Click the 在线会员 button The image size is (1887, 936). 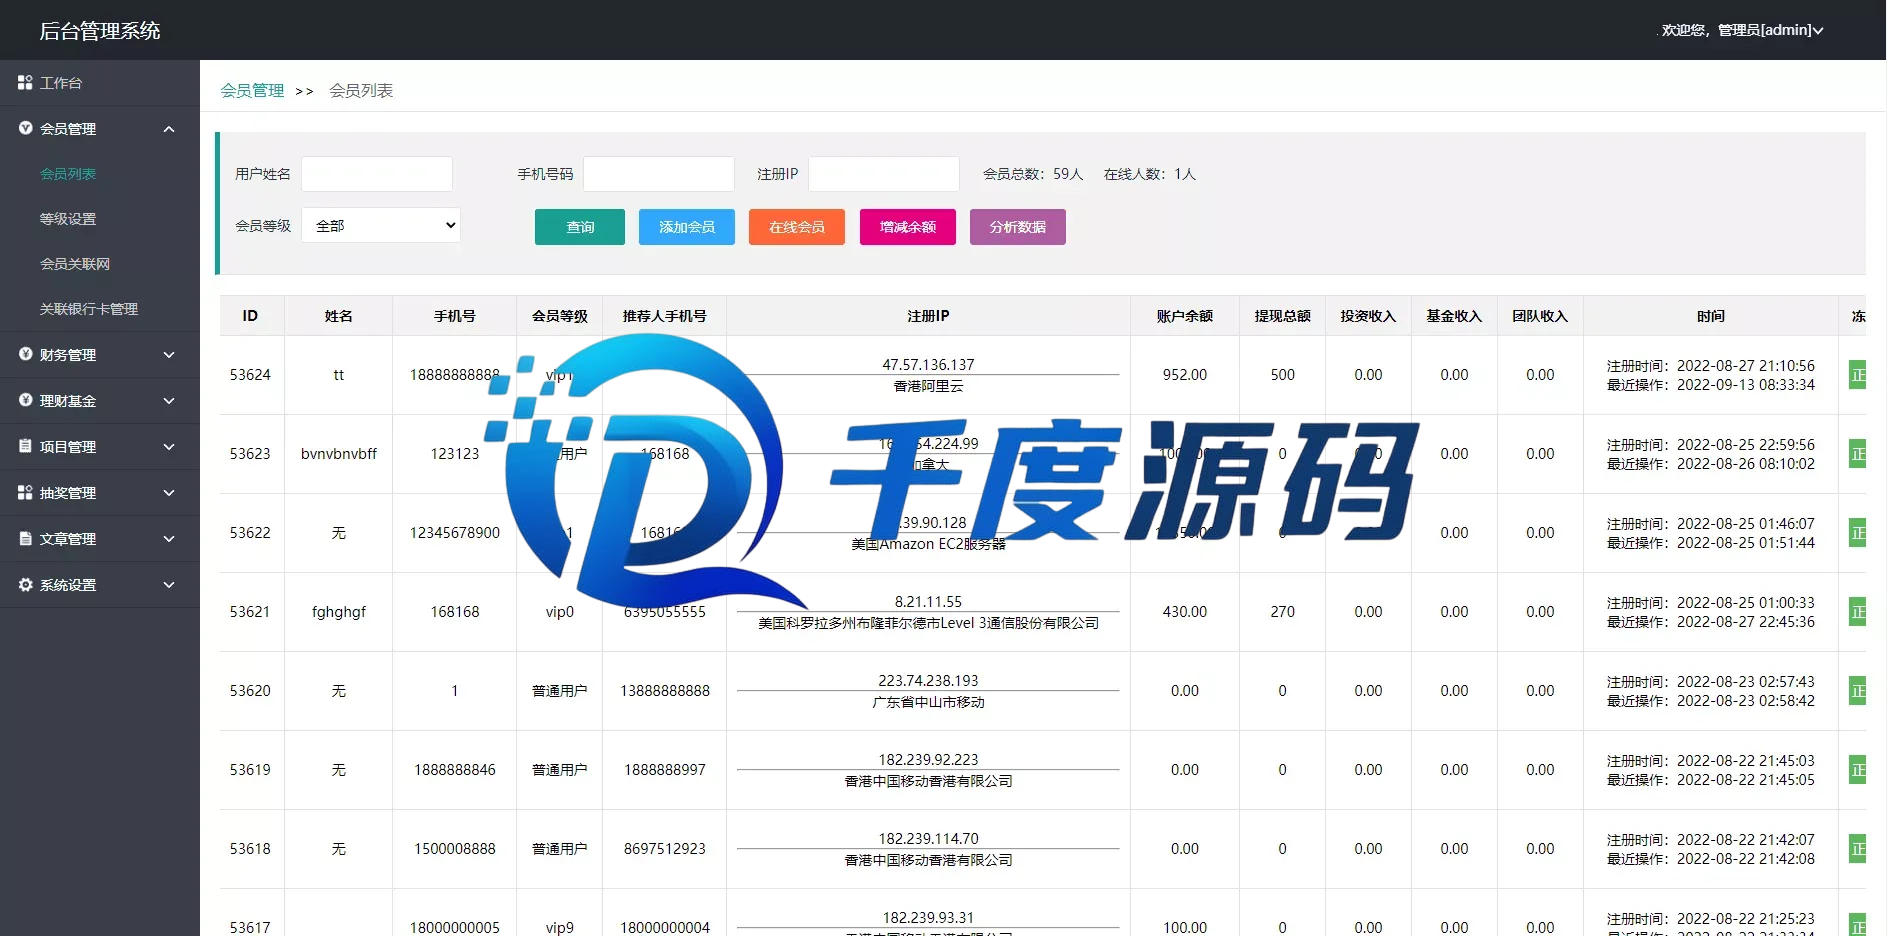pos(797,227)
